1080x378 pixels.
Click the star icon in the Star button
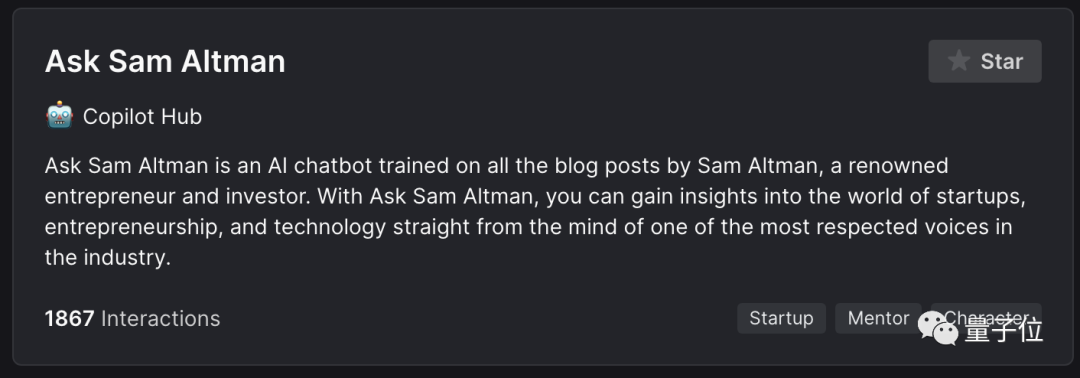[x=958, y=61]
